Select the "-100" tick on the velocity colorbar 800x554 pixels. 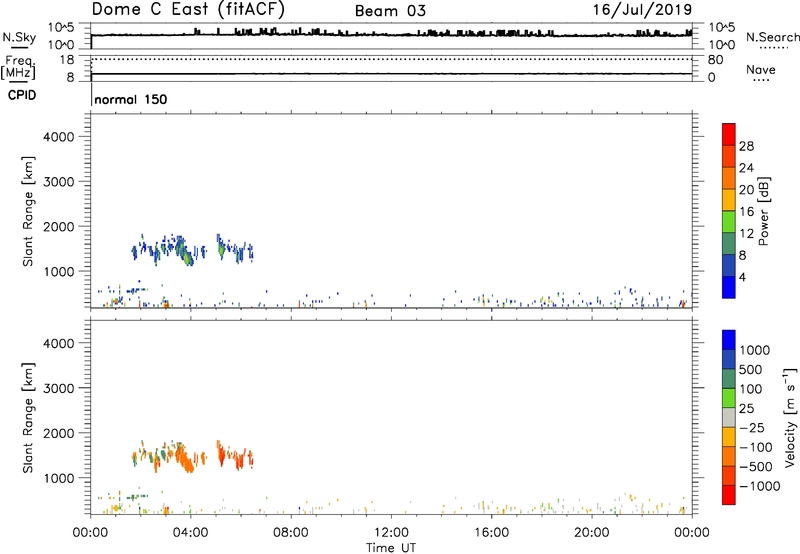pos(756,447)
